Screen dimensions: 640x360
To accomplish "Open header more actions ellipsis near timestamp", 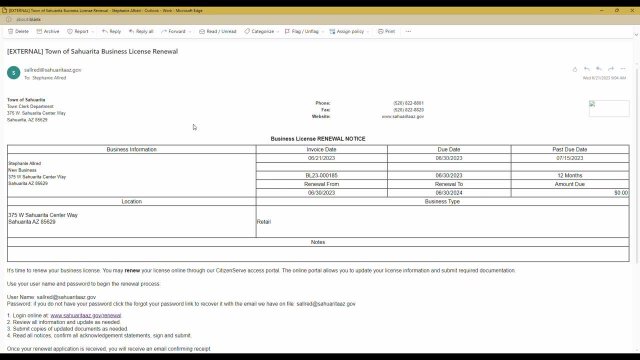I will point(623,69).
